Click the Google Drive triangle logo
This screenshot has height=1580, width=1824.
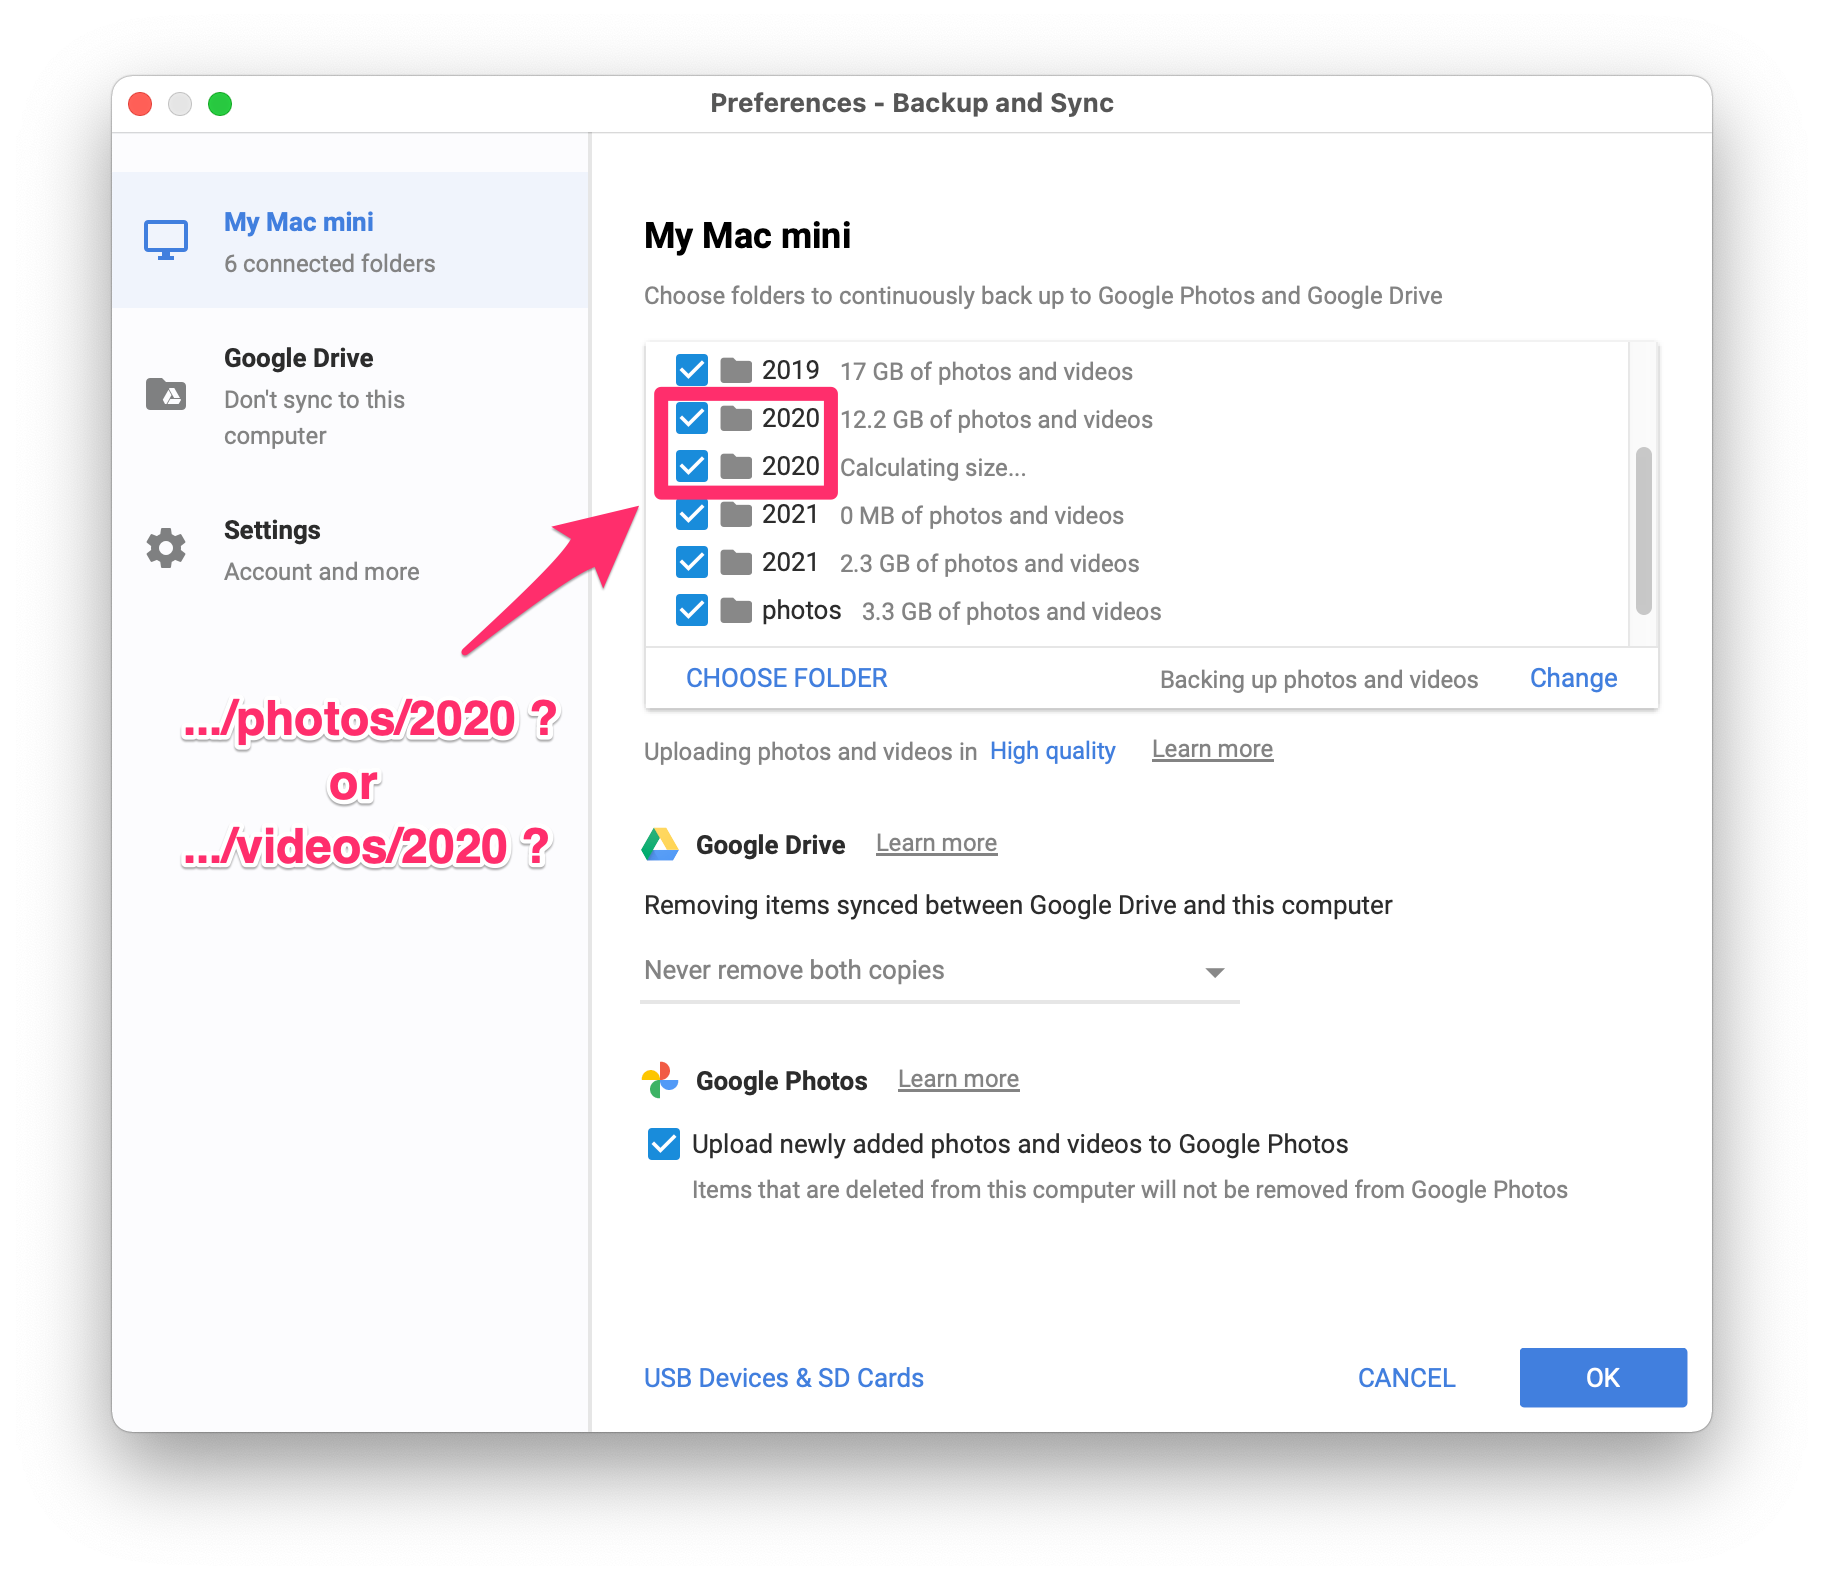click(660, 845)
